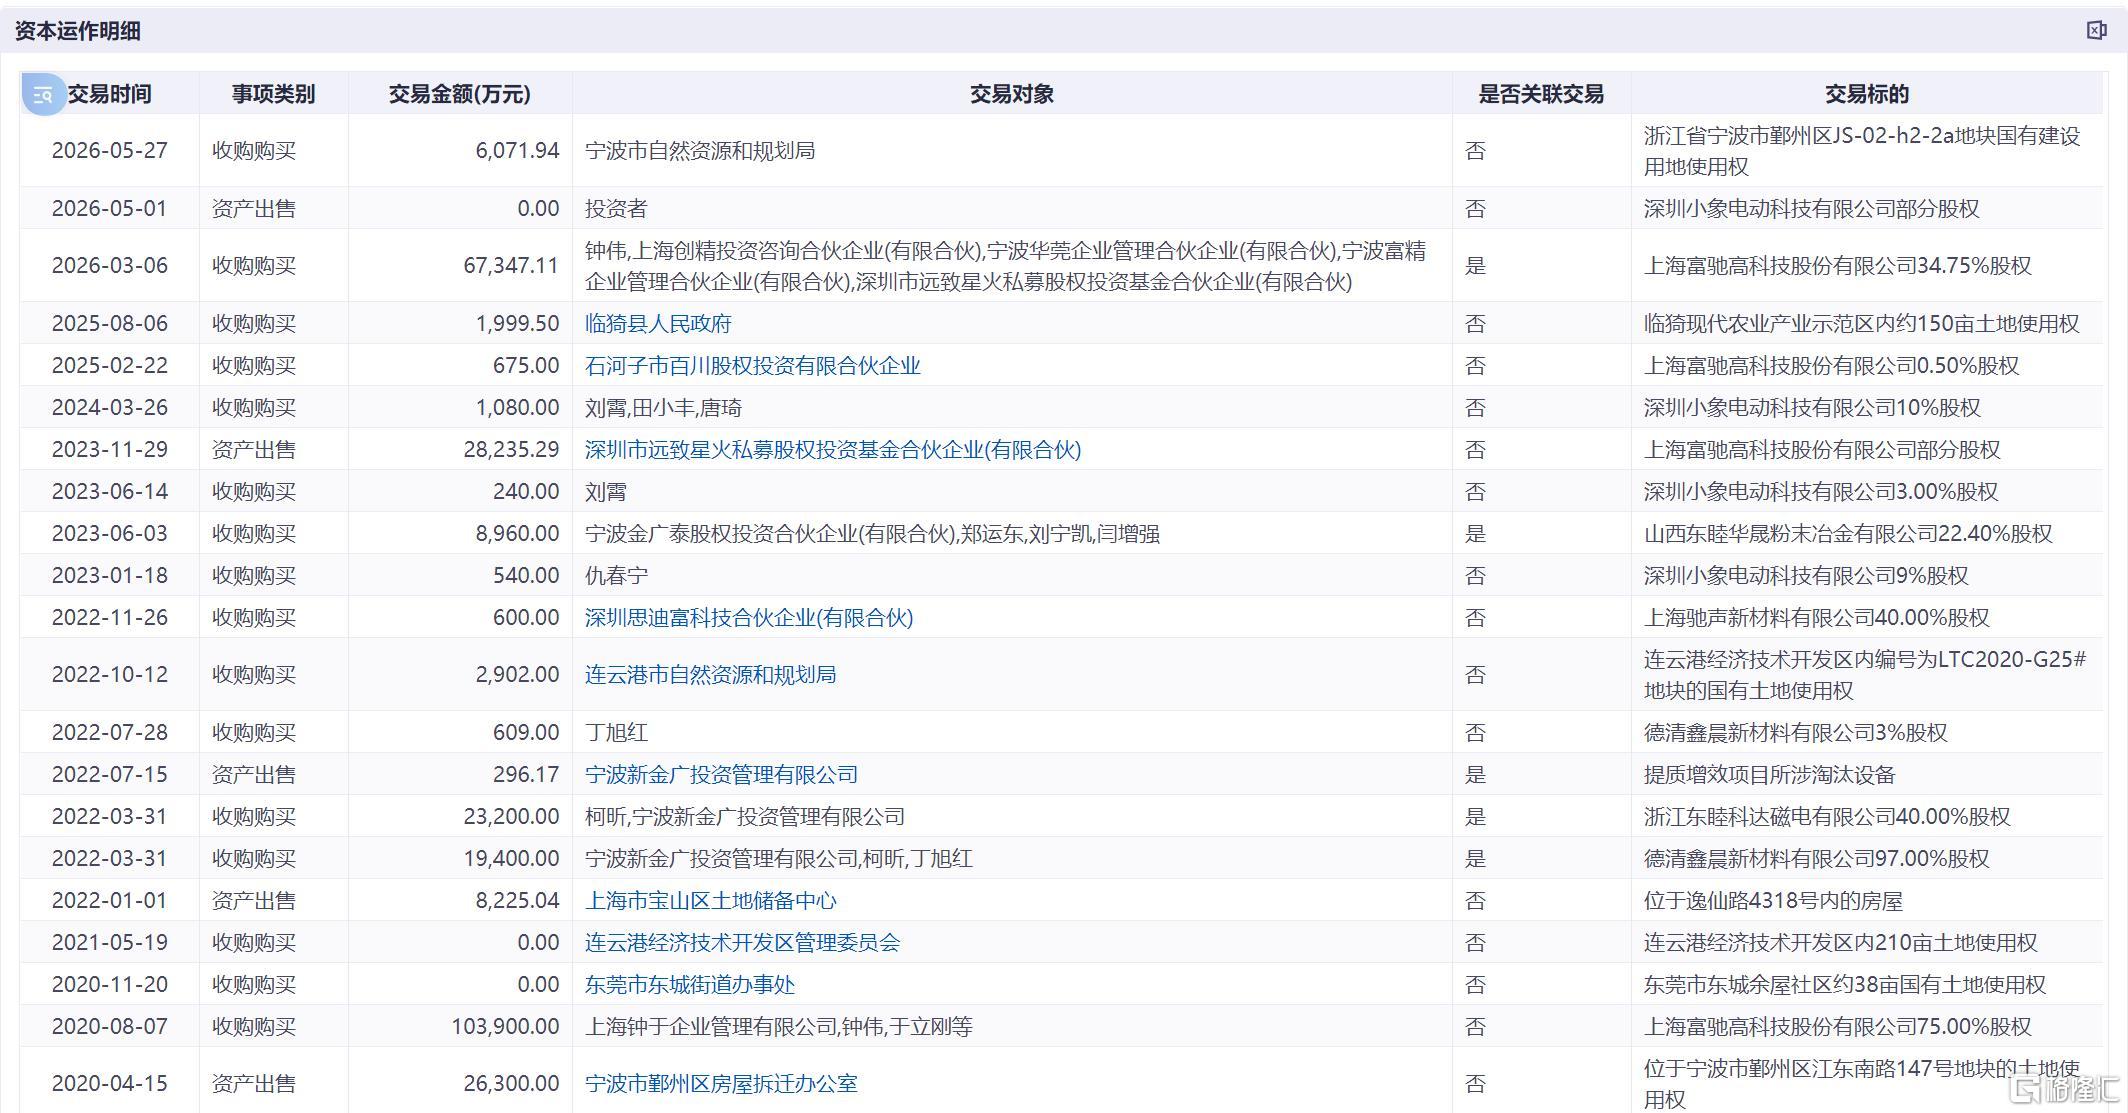This screenshot has width=2128, height=1113.
Task: Select the amount cell 8,960.00
Action: point(517,534)
